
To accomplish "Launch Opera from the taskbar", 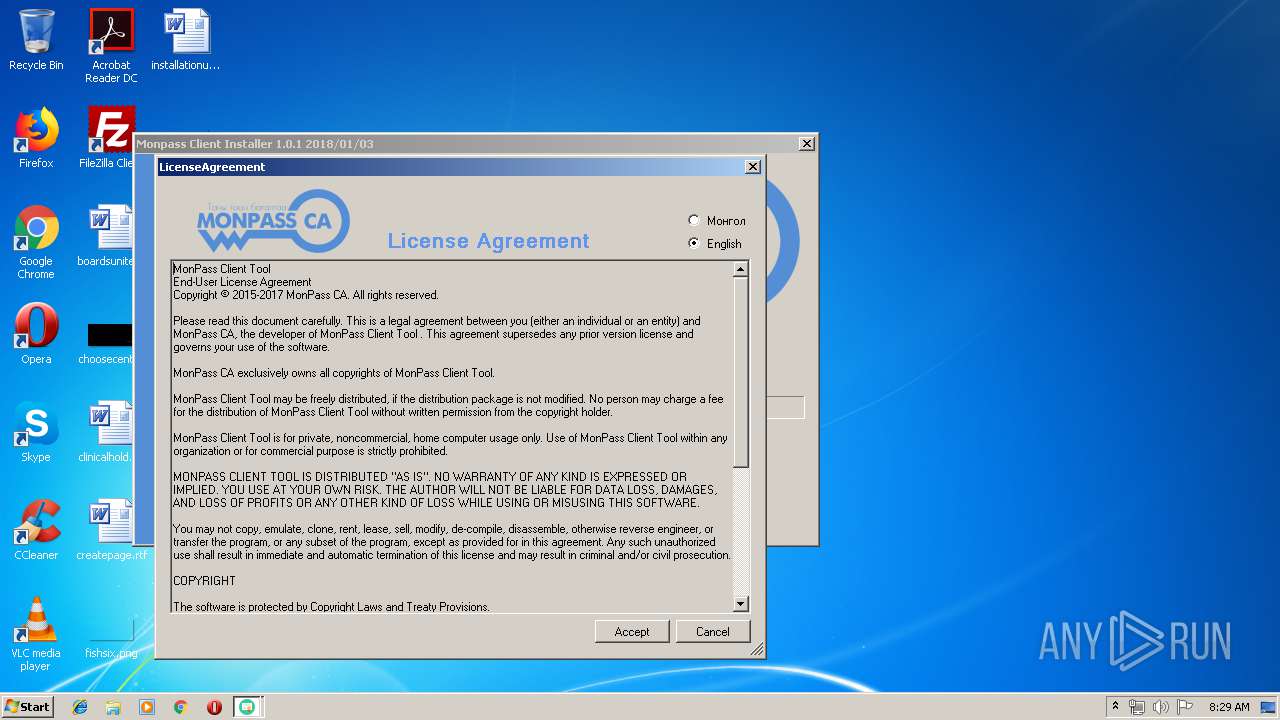I will (x=214, y=707).
